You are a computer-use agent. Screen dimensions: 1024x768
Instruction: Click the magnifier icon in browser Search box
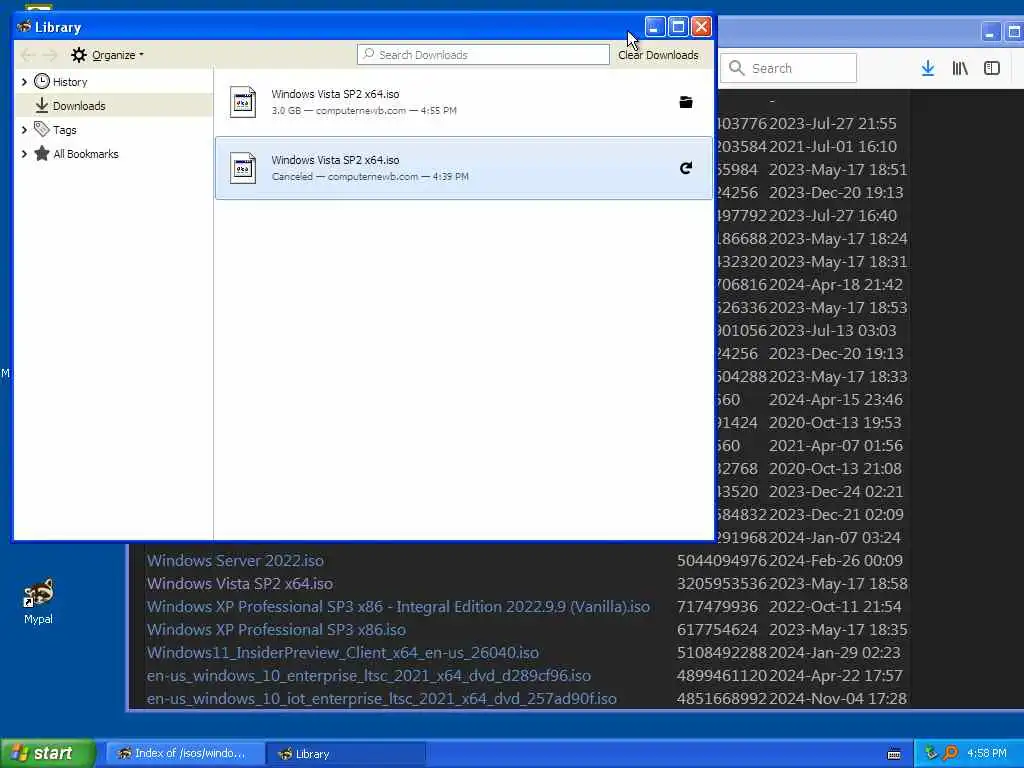pyautogui.click(x=737, y=68)
